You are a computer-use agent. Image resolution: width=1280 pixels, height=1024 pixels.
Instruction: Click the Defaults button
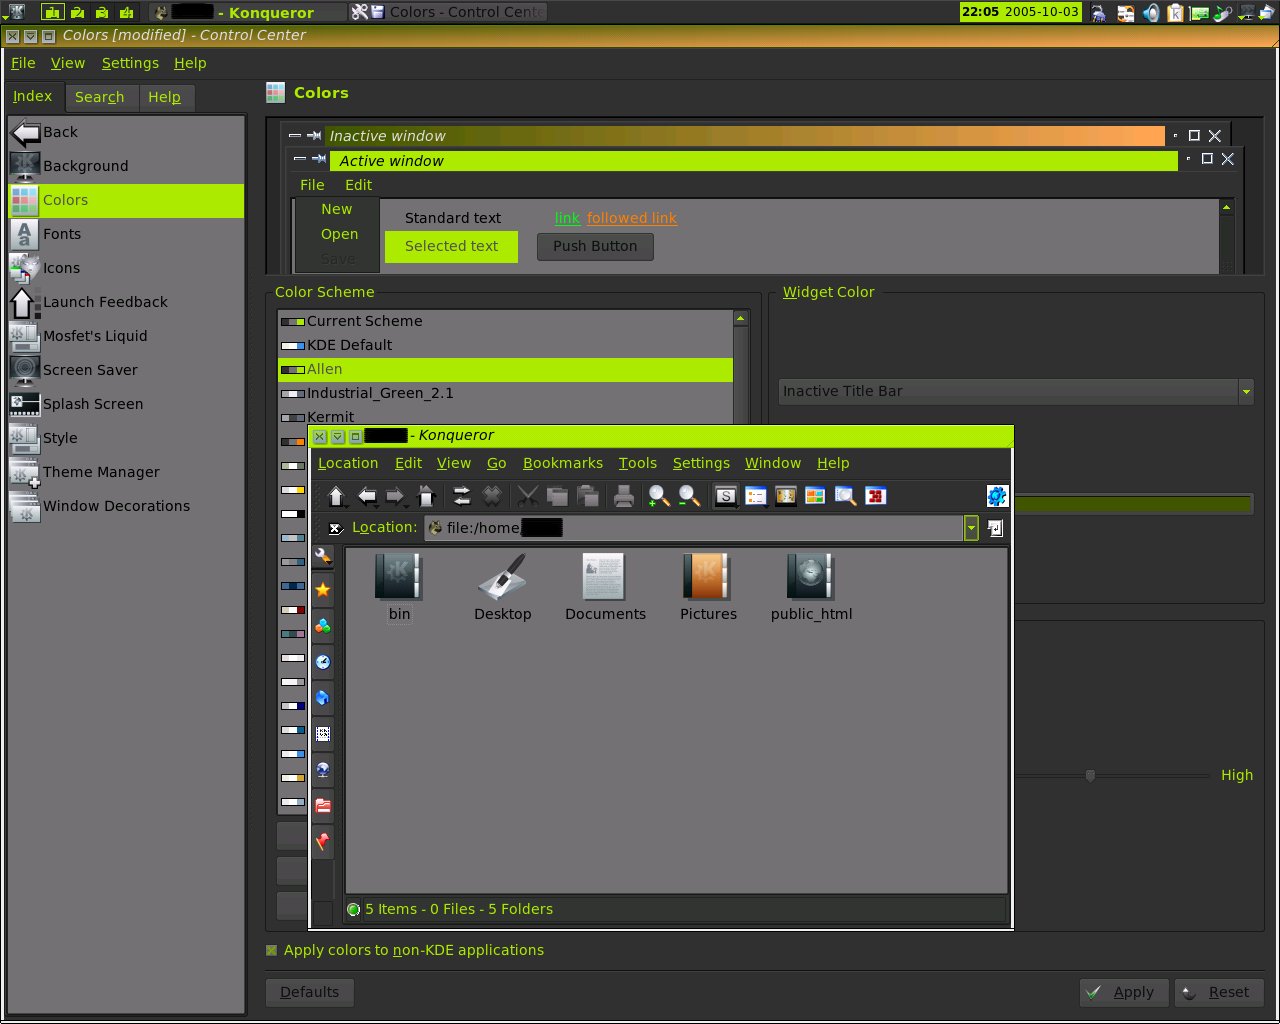point(309,992)
